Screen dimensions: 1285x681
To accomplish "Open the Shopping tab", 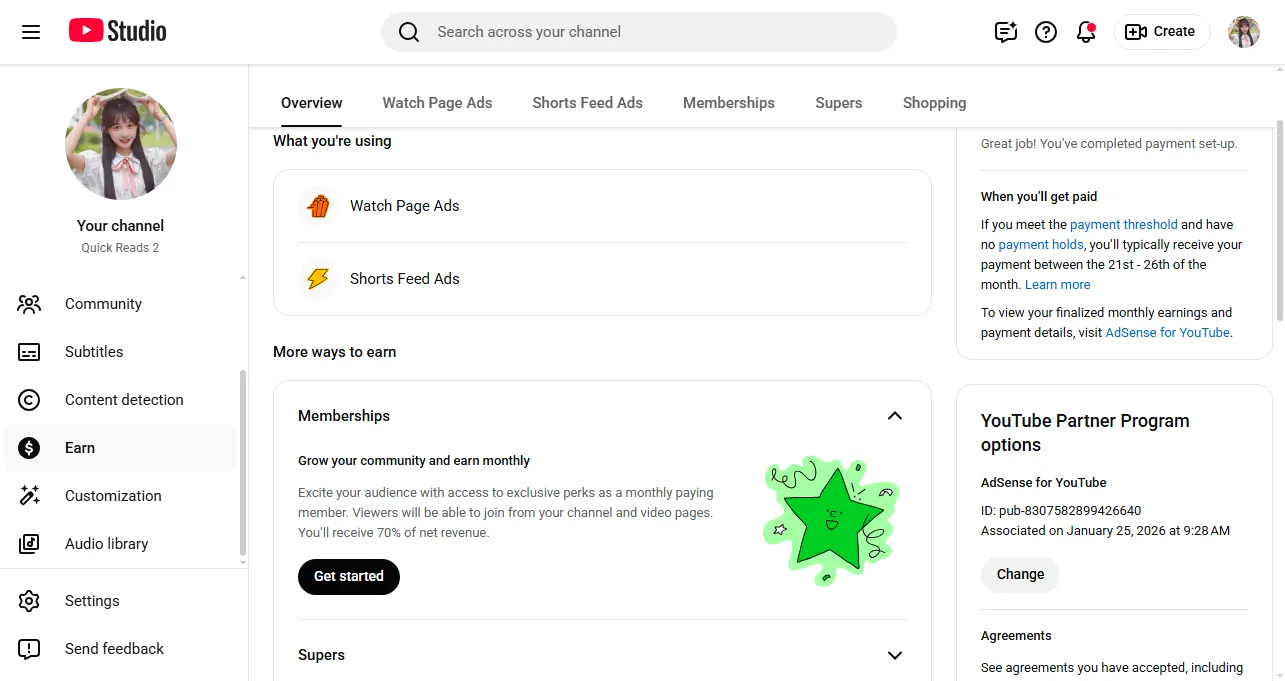I will (934, 103).
